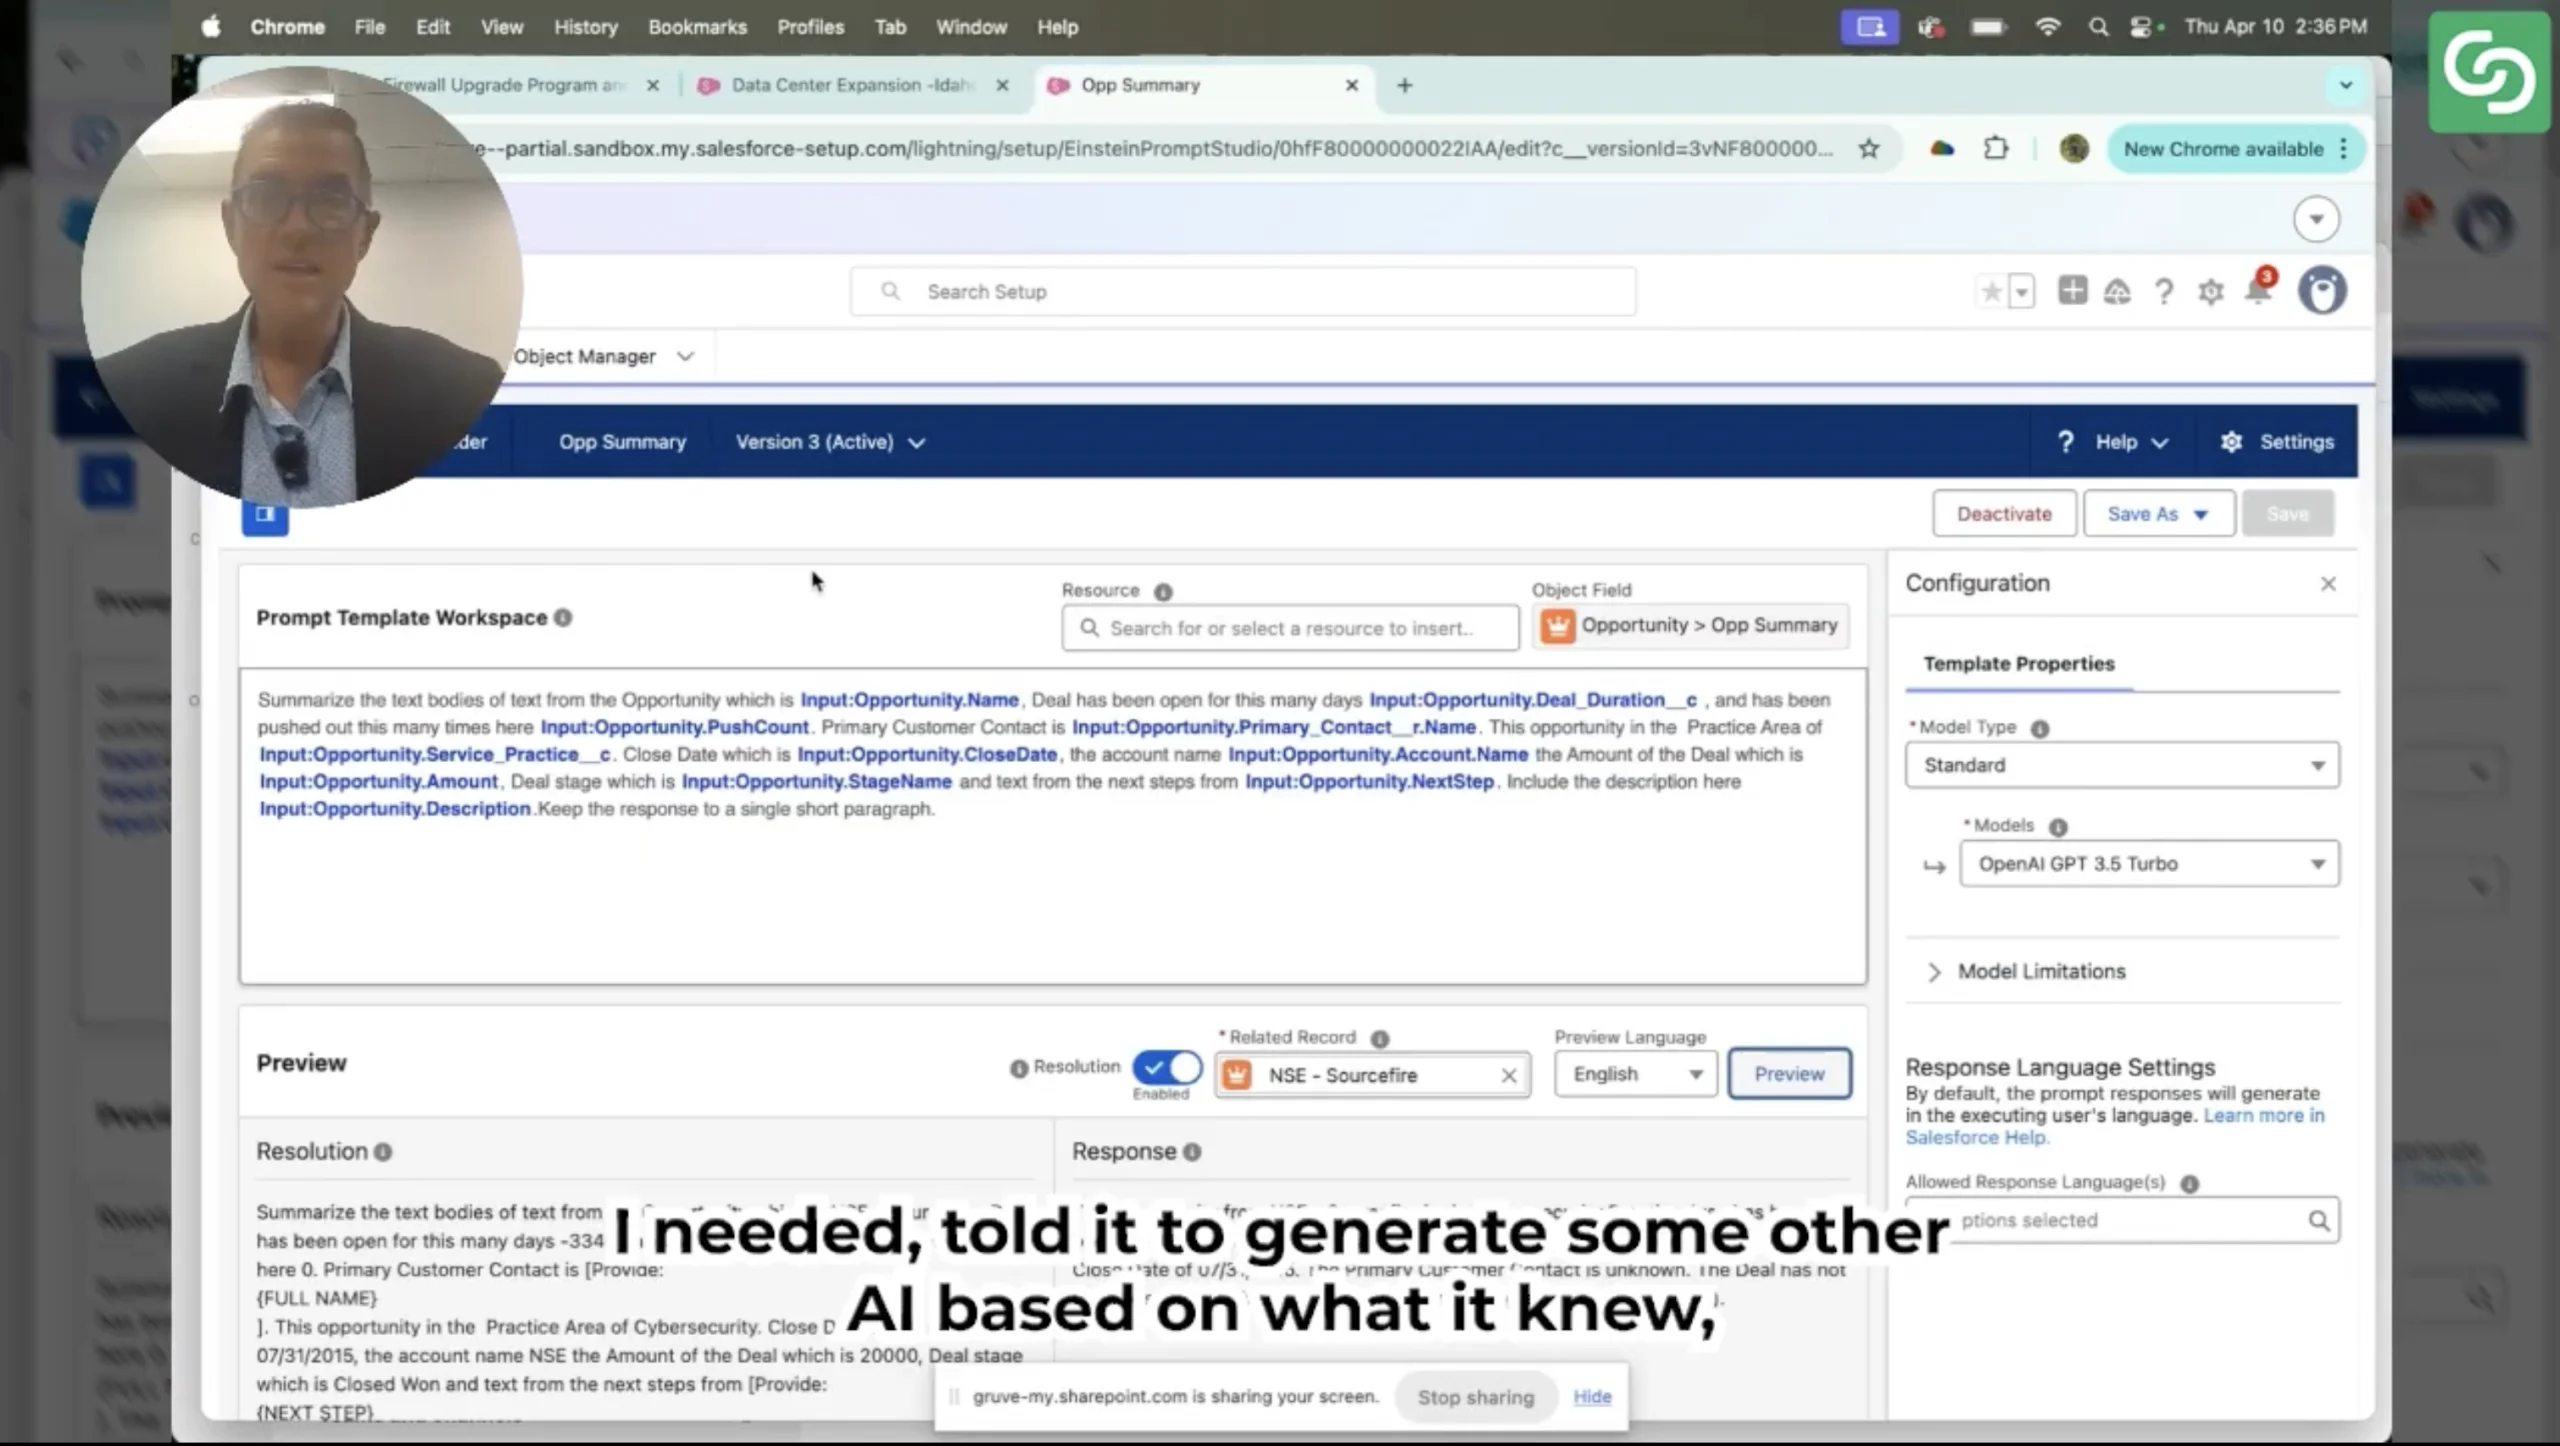This screenshot has height=1446, width=2560.
Task: Click the Deactivate button
Action: [x=2004, y=514]
